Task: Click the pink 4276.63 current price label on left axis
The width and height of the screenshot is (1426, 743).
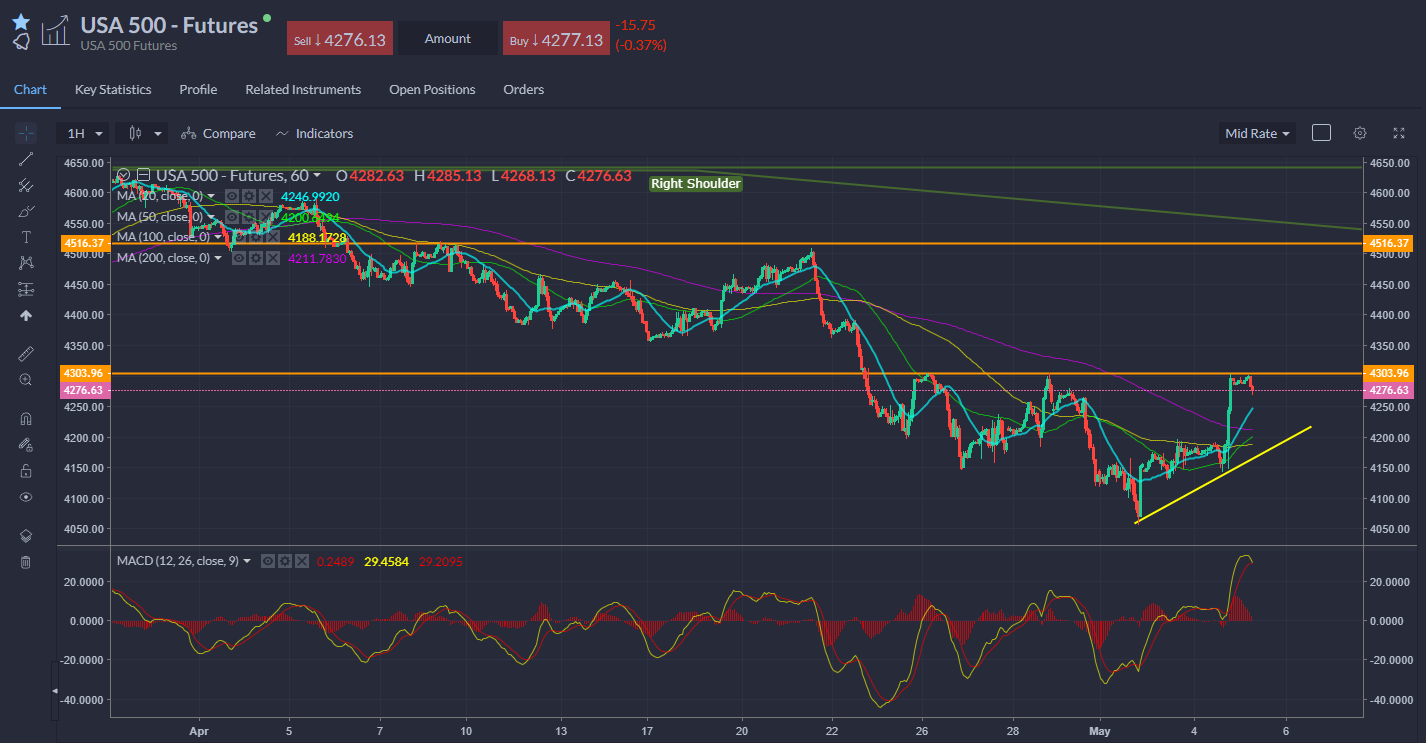Action: (85, 390)
